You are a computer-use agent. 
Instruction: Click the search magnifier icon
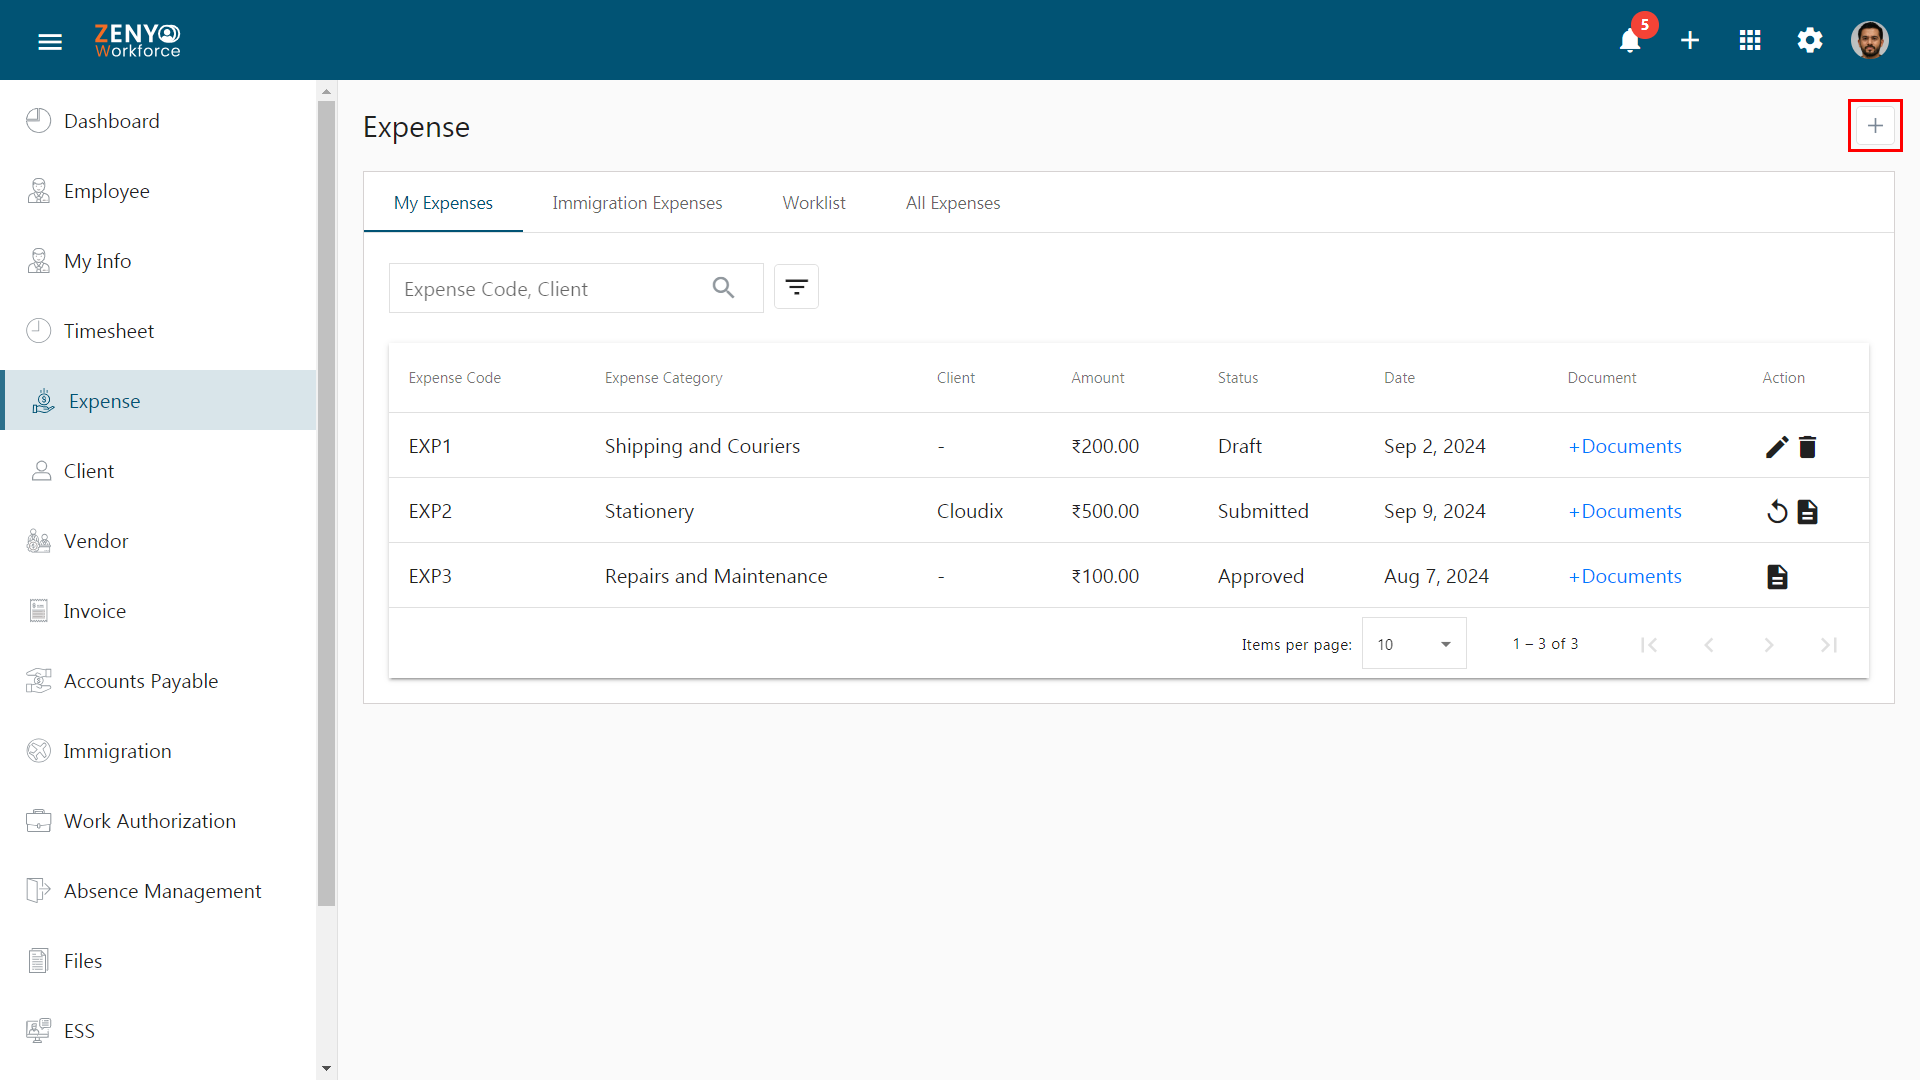coord(723,287)
